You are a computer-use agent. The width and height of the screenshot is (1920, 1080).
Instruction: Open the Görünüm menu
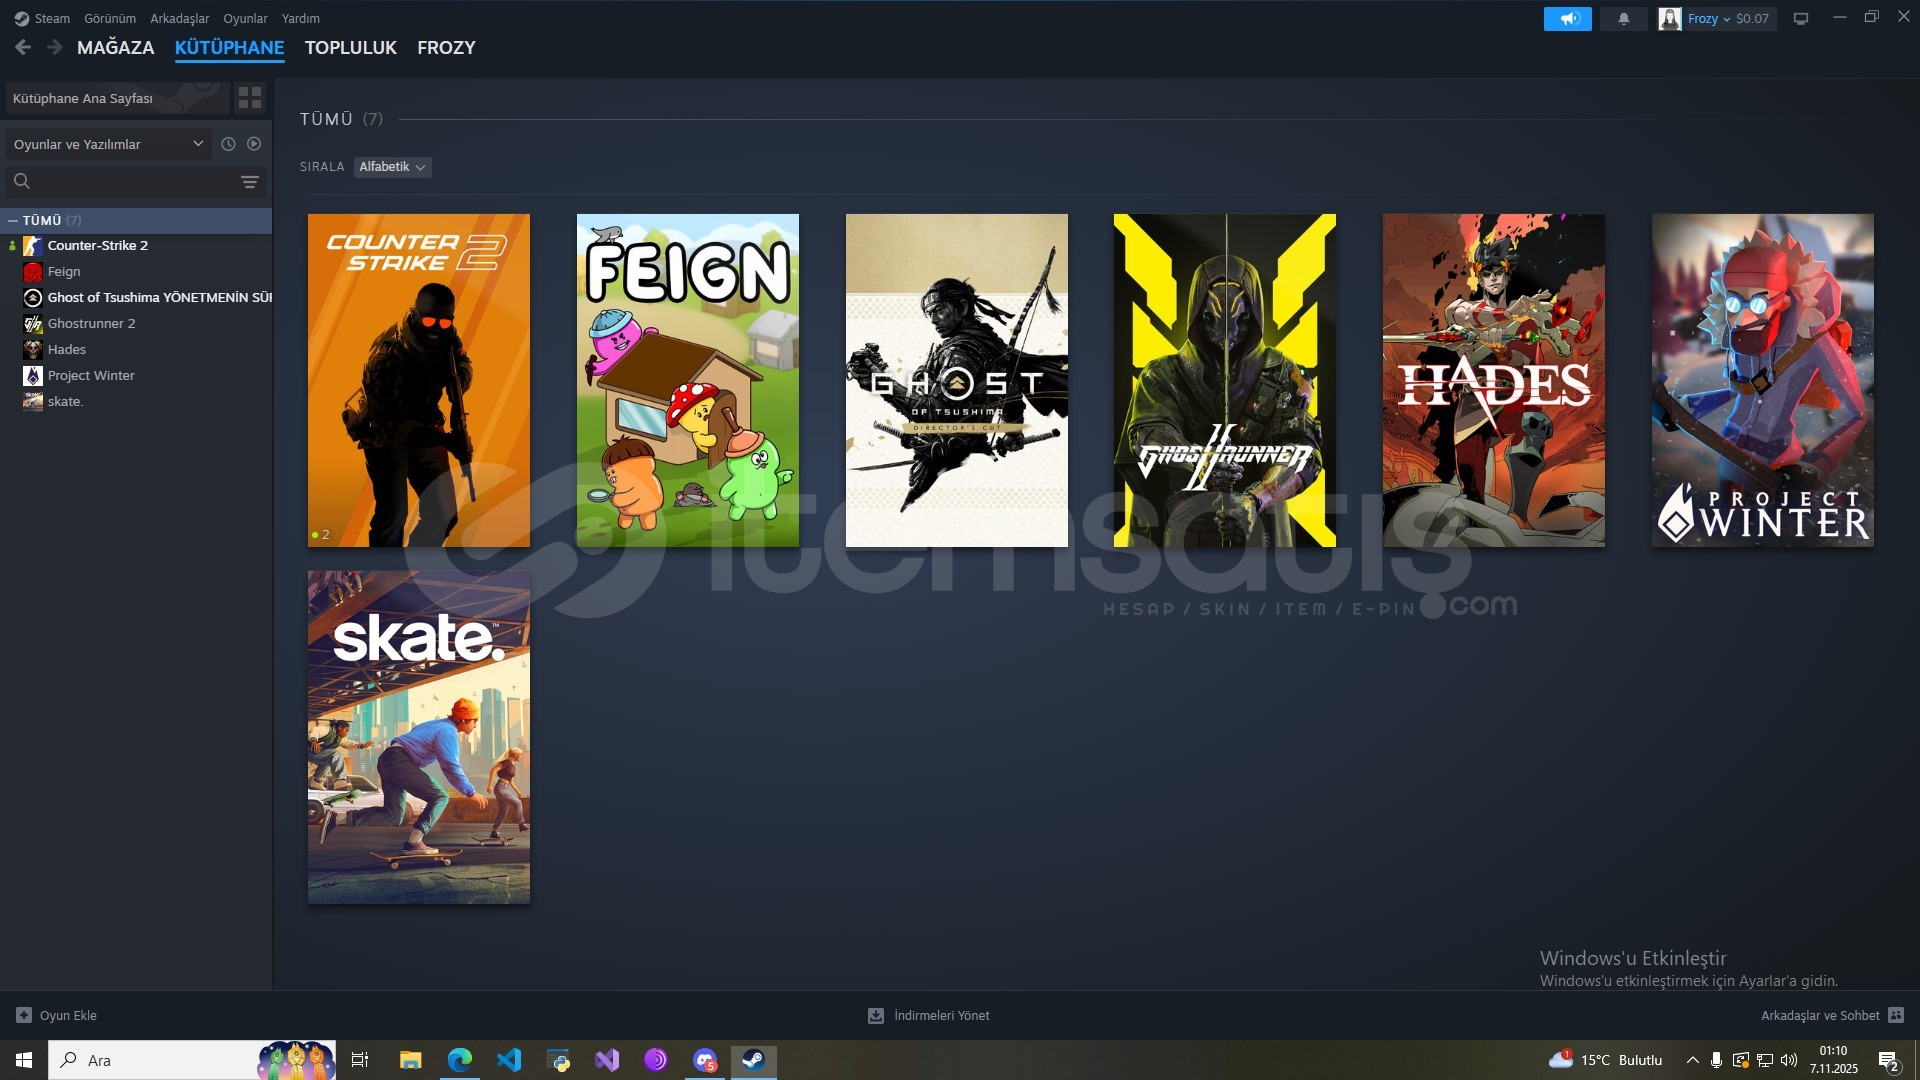109,18
